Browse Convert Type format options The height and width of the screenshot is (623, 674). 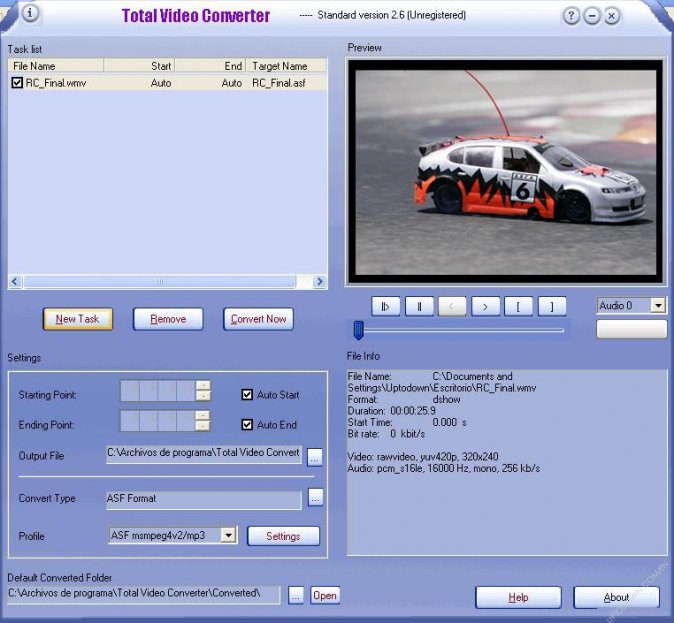pos(316,498)
